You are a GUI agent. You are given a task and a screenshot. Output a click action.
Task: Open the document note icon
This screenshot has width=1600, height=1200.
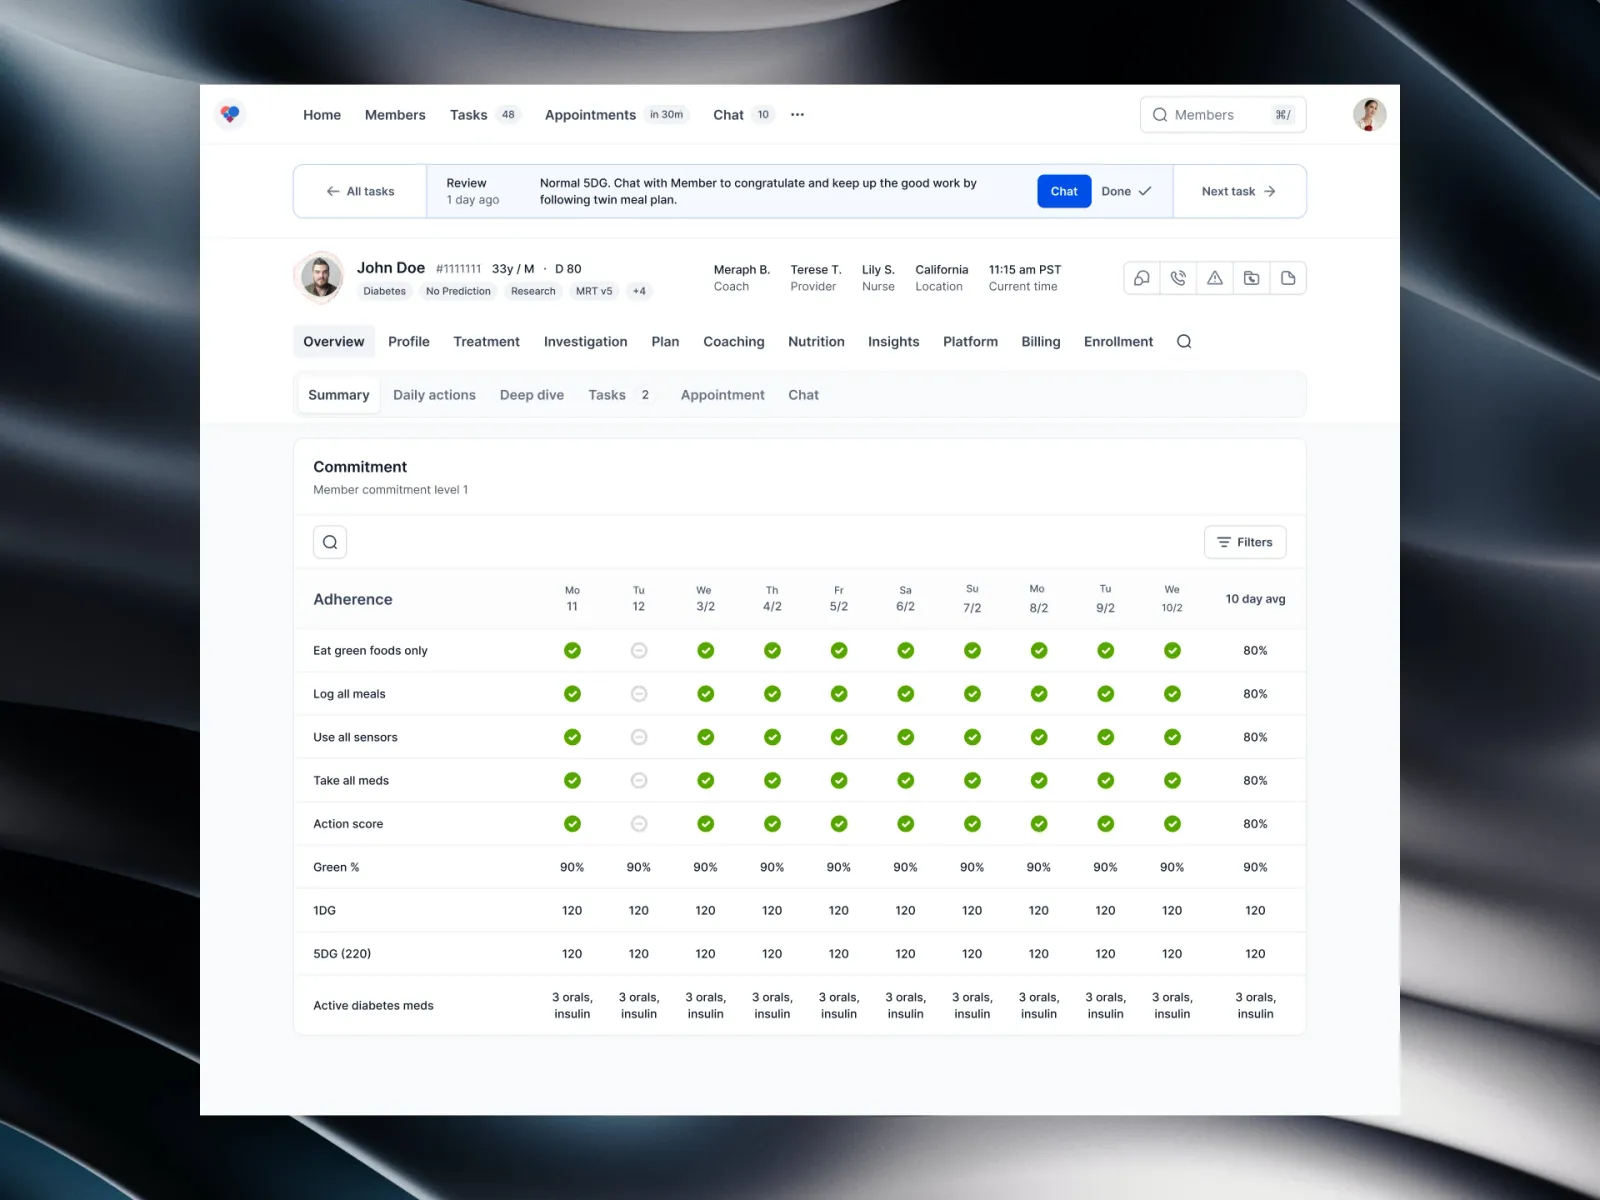pyautogui.click(x=1288, y=278)
